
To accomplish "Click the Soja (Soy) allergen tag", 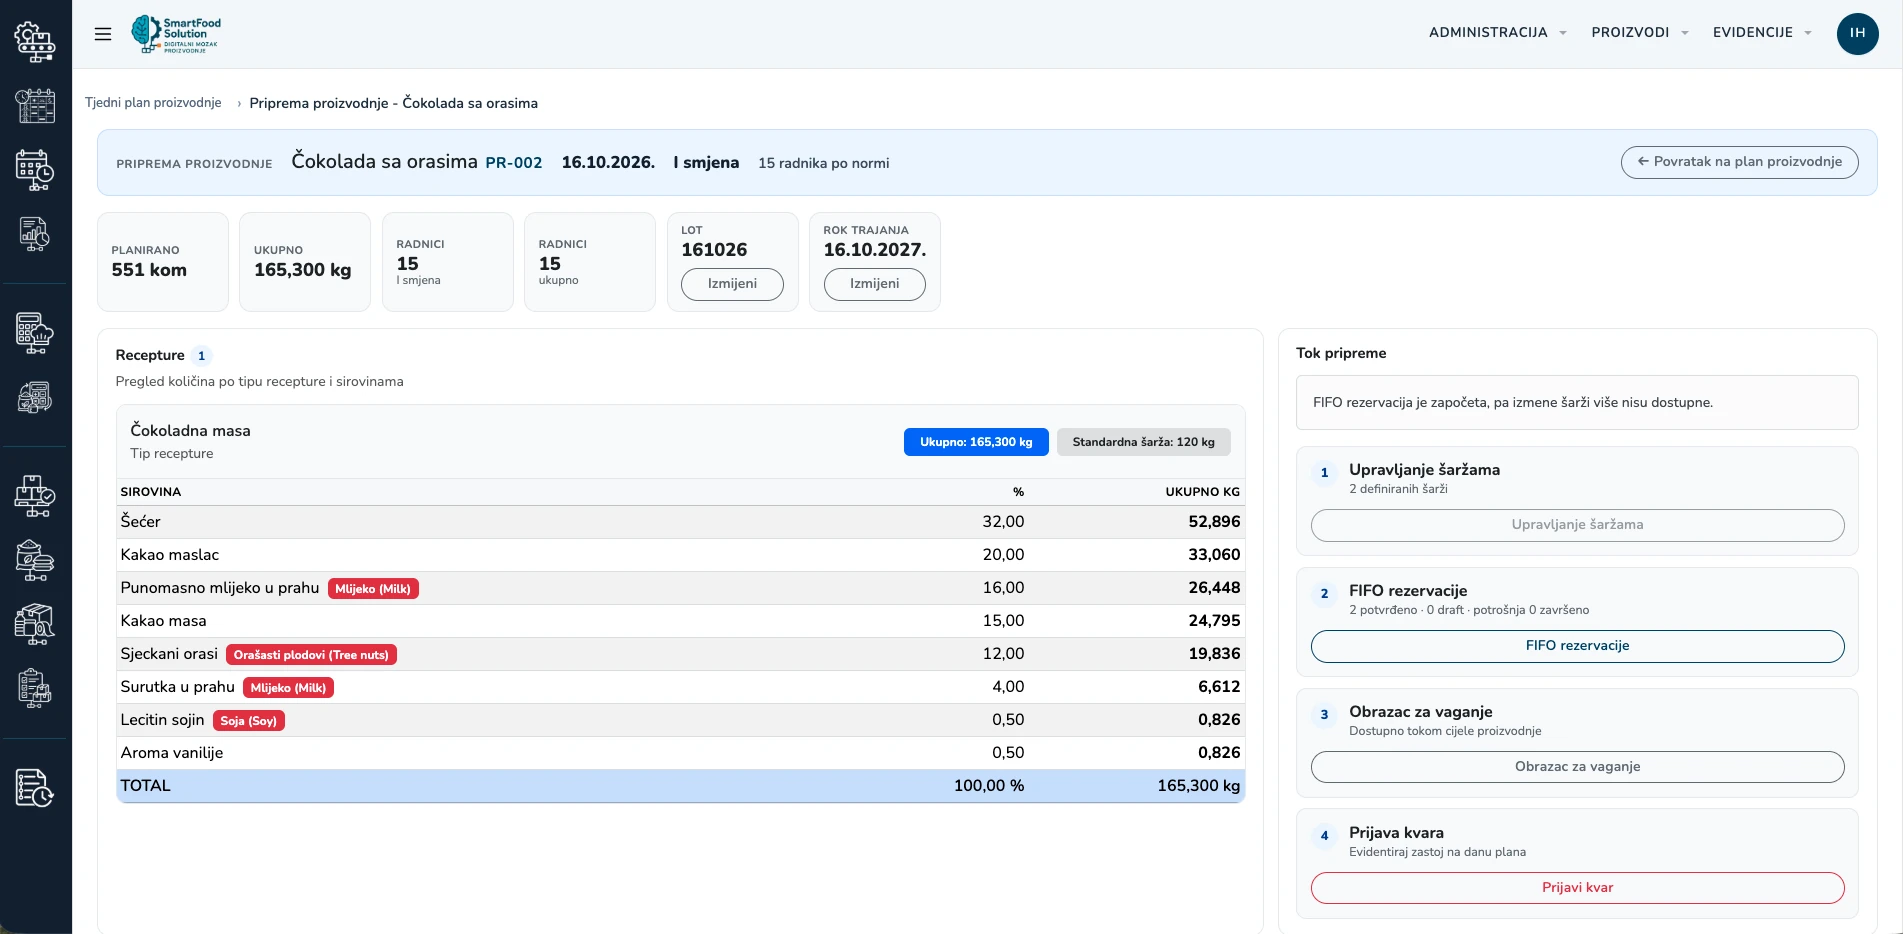I will pos(248,721).
